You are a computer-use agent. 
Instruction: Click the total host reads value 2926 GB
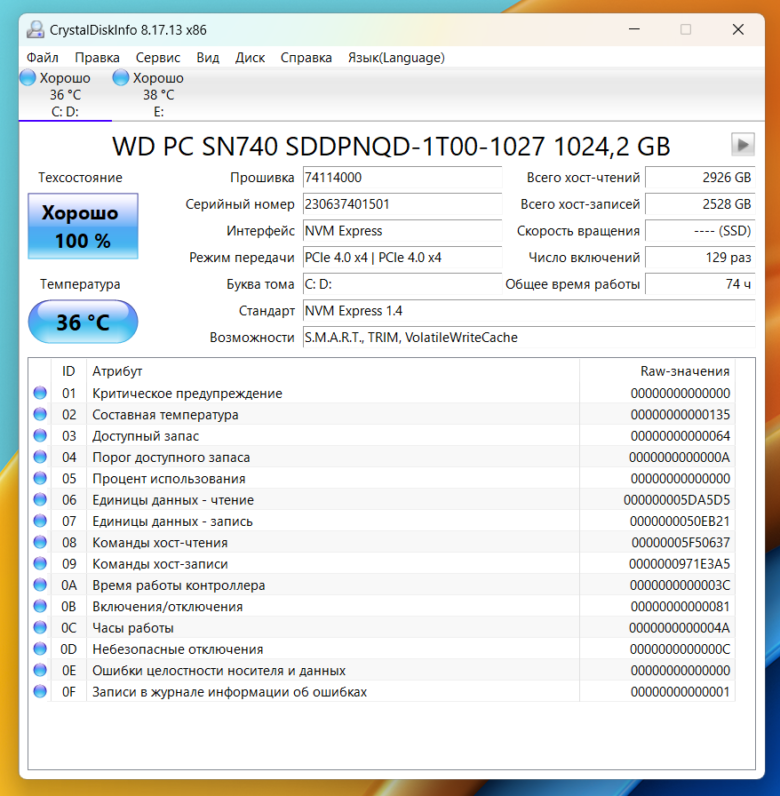(x=700, y=178)
